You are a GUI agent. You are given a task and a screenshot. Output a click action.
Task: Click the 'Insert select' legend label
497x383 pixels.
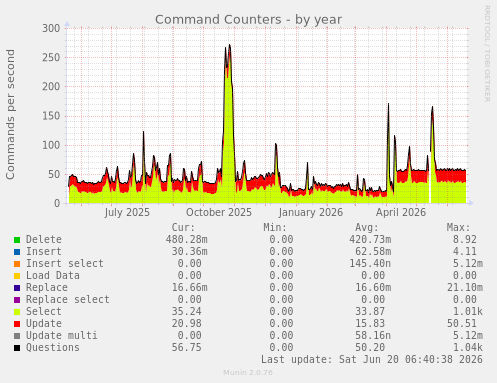(65, 263)
